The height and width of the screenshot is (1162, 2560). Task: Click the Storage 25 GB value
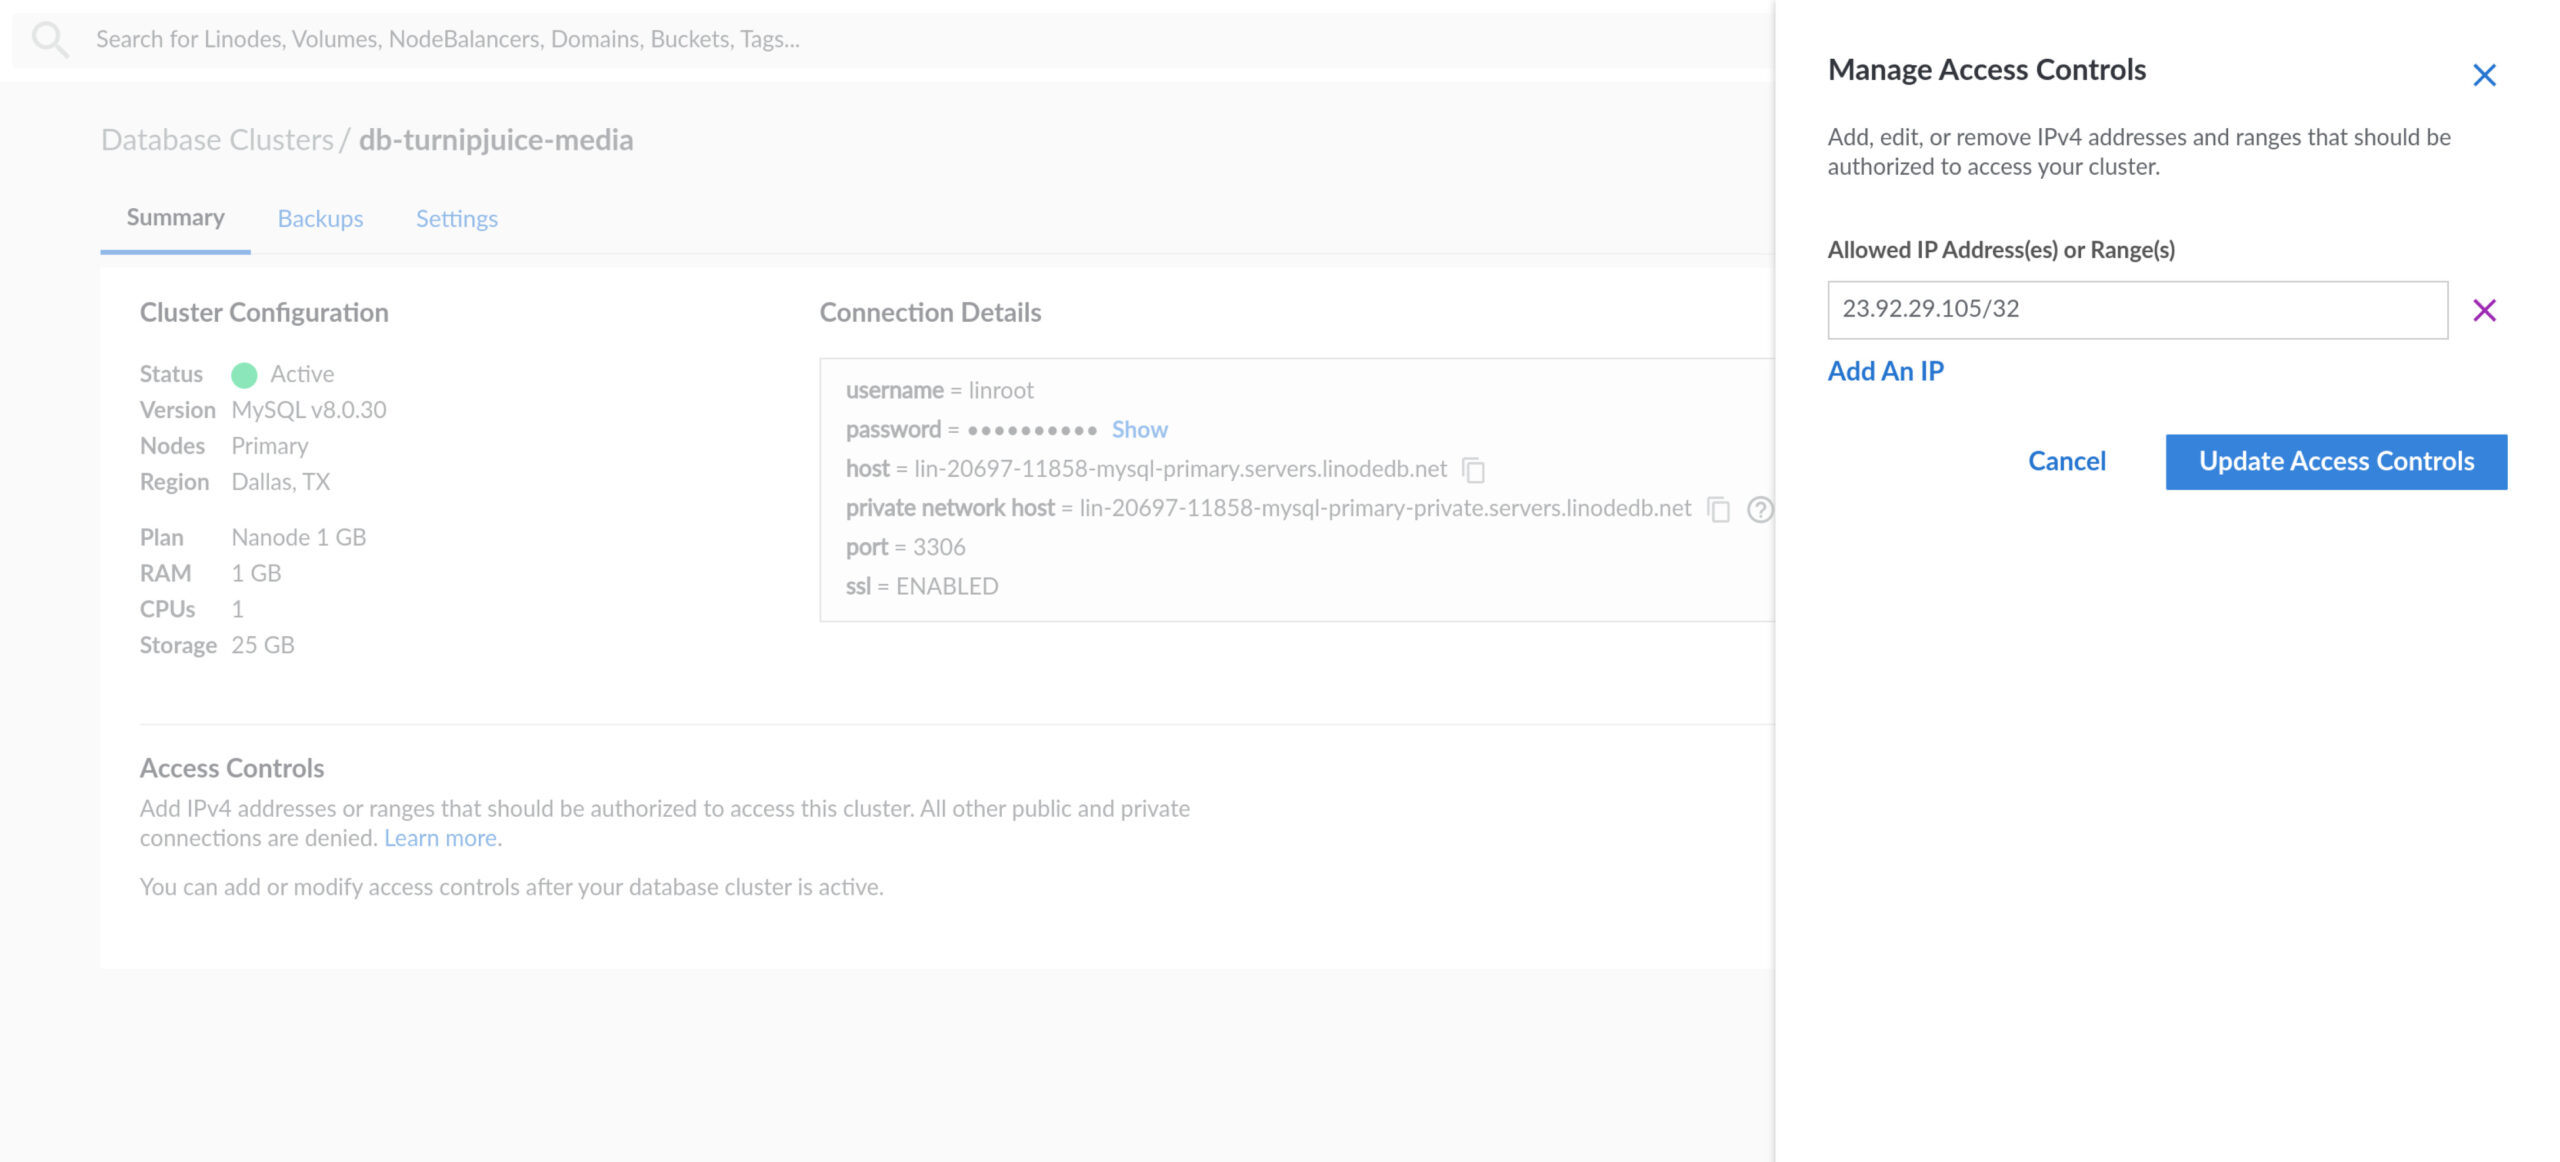[x=263, y=645]
